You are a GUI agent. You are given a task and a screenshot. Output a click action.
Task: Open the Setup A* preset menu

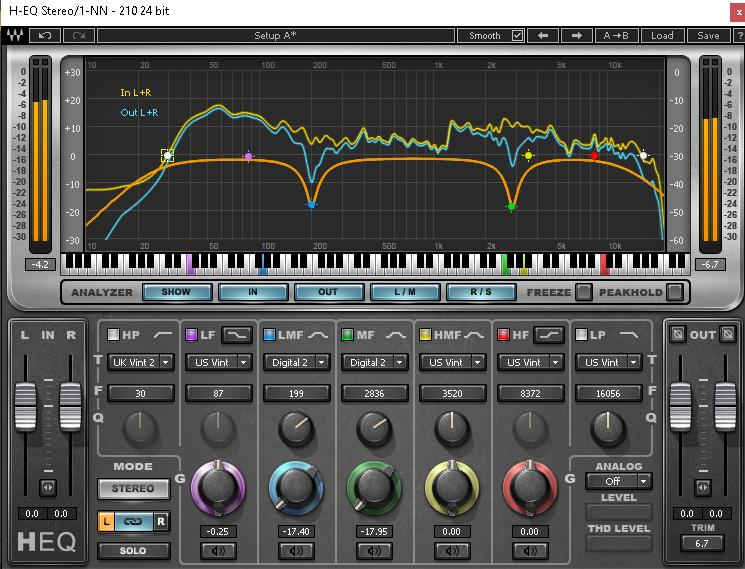point(276,36)
